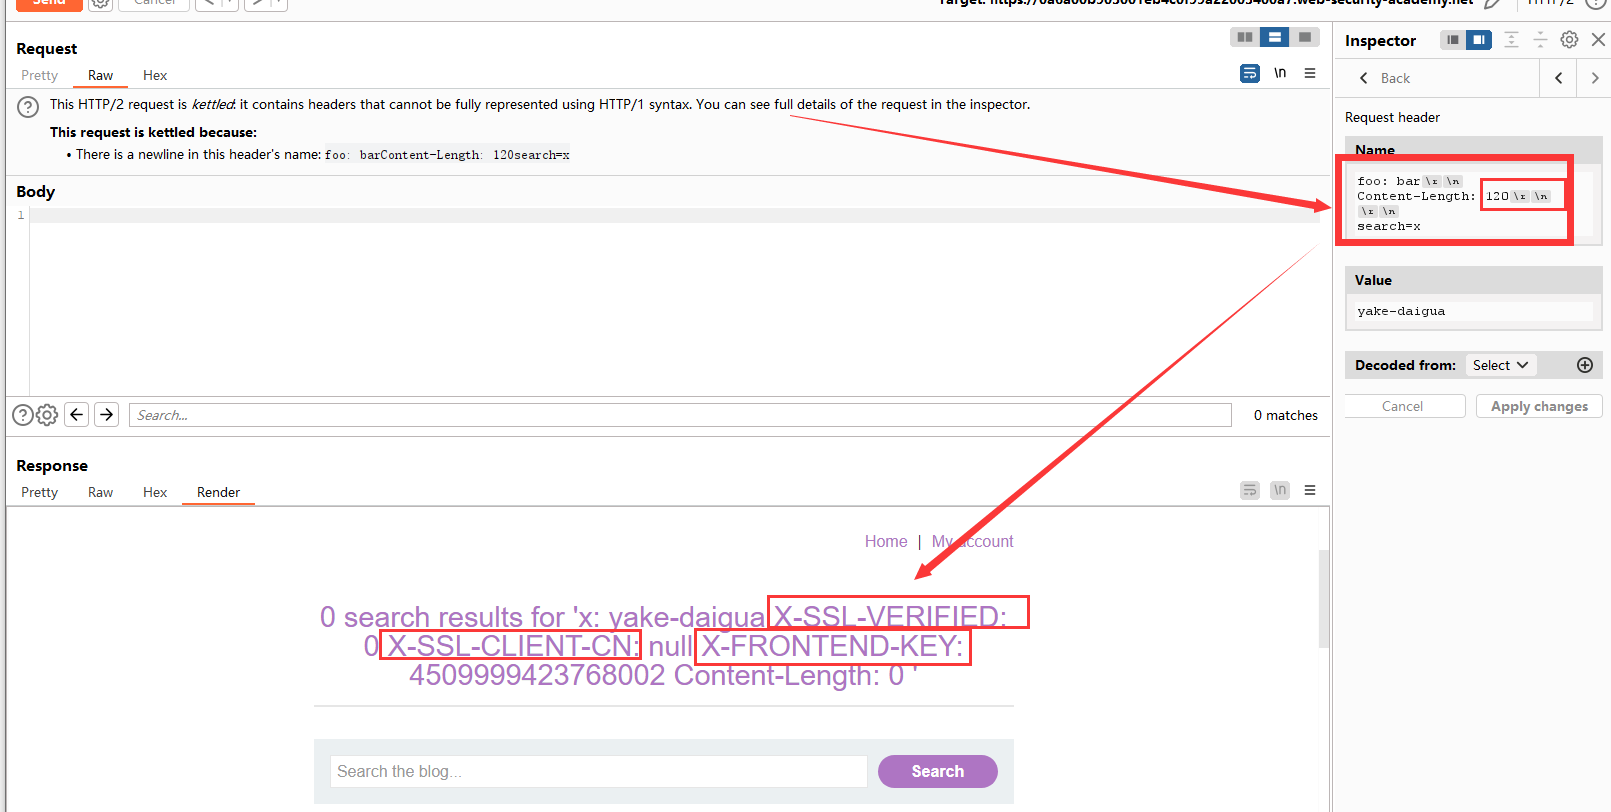Go to next header in Inspector

tap(1595, 78)
